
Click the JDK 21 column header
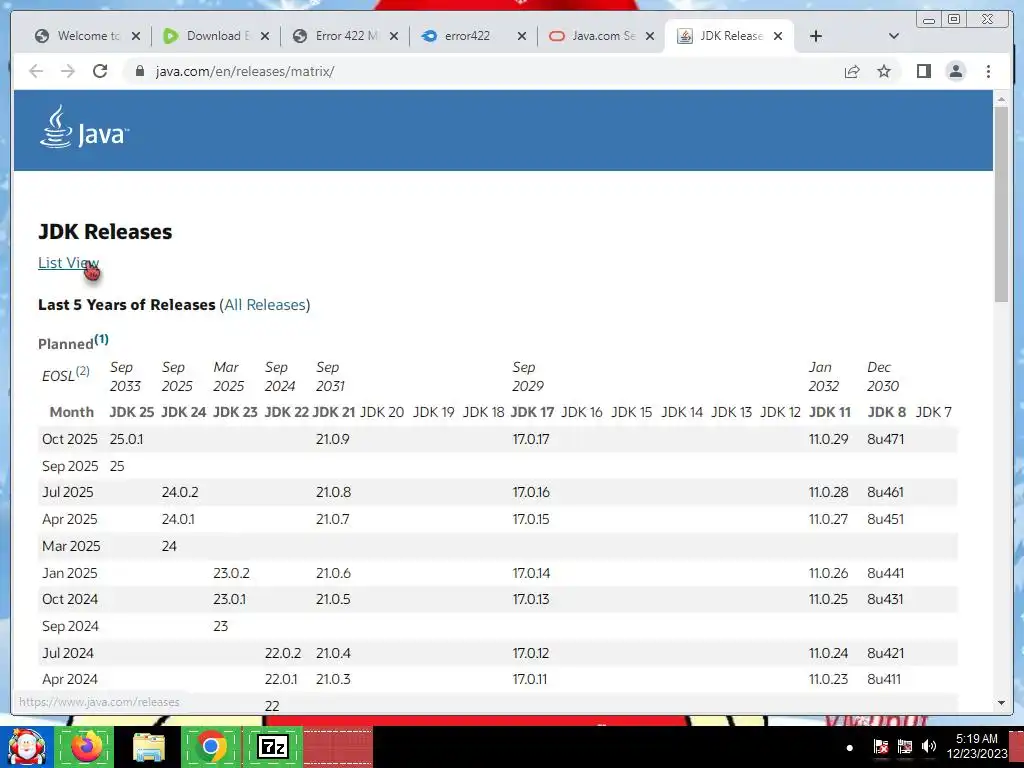point(333,413)
